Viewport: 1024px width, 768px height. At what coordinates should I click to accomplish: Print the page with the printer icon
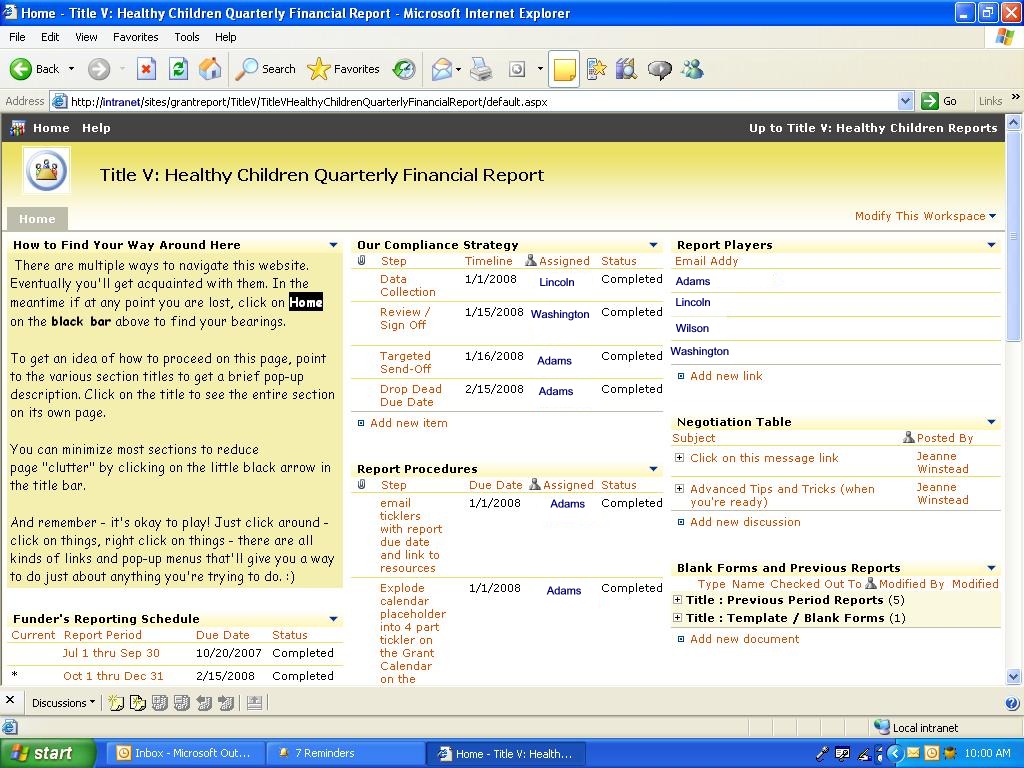point(481,69)
